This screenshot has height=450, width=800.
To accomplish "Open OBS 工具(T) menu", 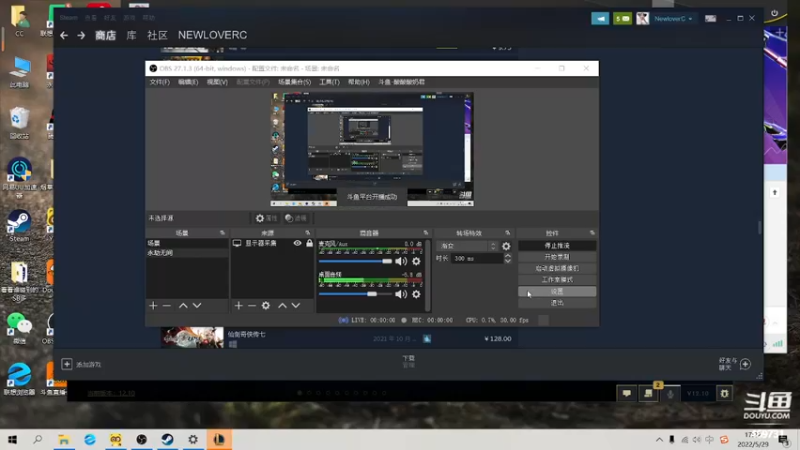I will (329, 82).
